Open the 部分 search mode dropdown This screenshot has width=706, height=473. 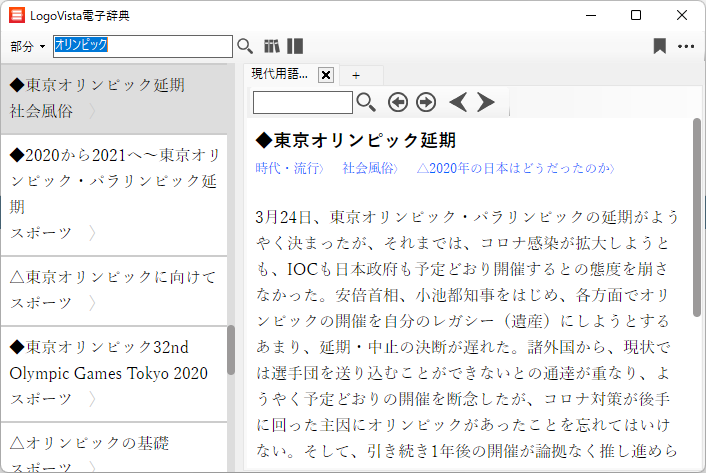click(28, 47)
